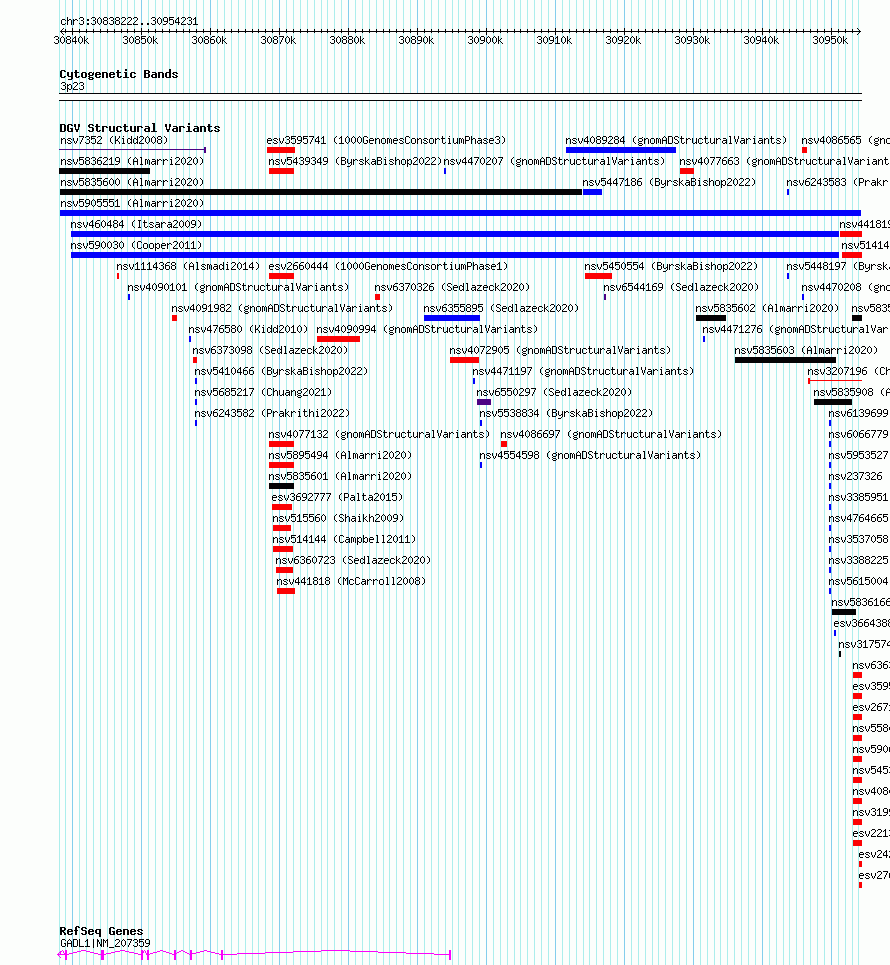Click nsv5835601 (Almarri2020) label
Viewport: 890px width, 965px height.
pos(340,476)
